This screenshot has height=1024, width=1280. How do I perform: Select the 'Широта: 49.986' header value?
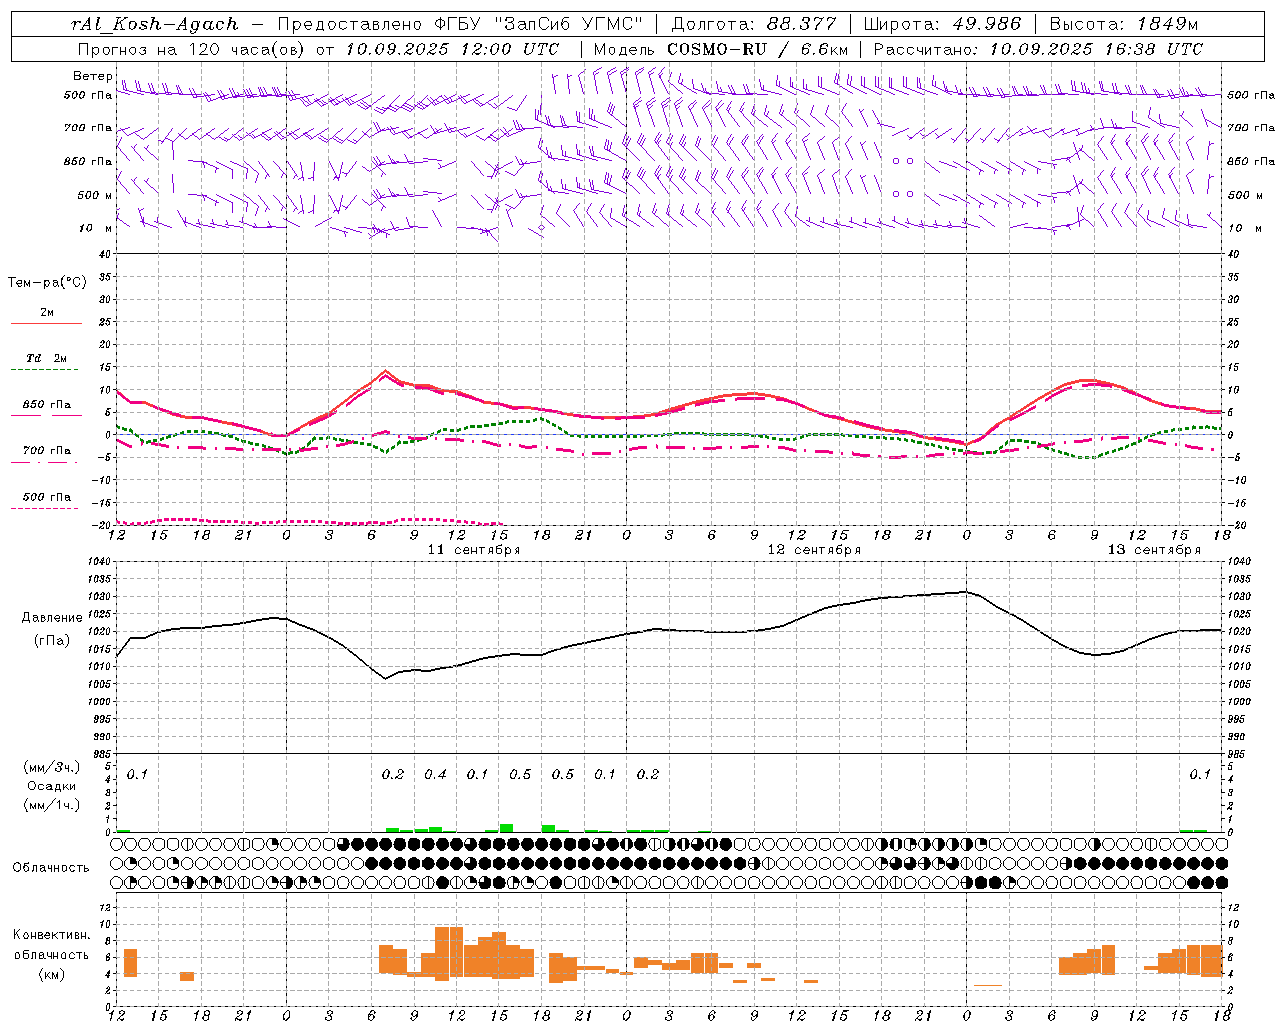tap(942, 24)
